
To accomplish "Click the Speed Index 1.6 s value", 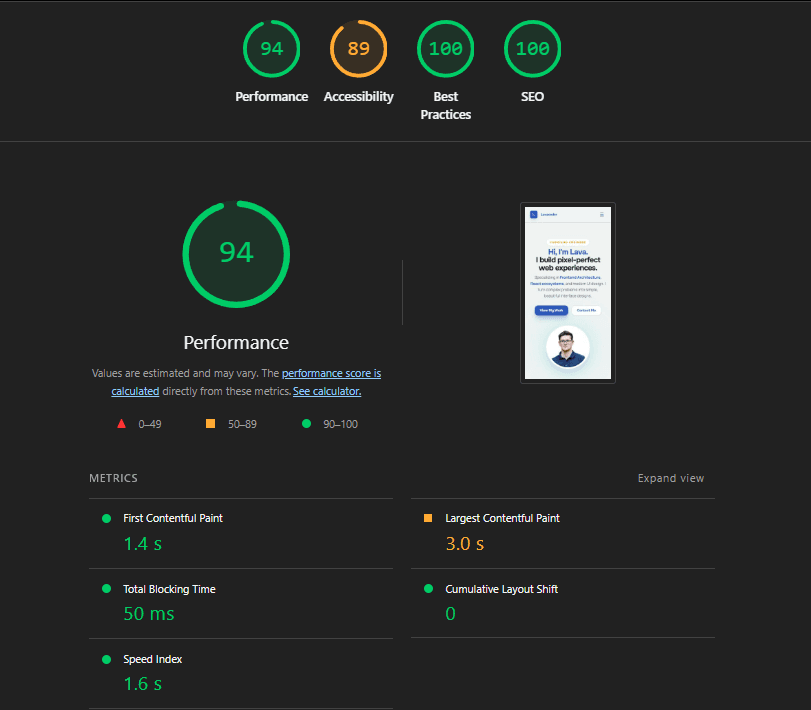I will point(142,684).
